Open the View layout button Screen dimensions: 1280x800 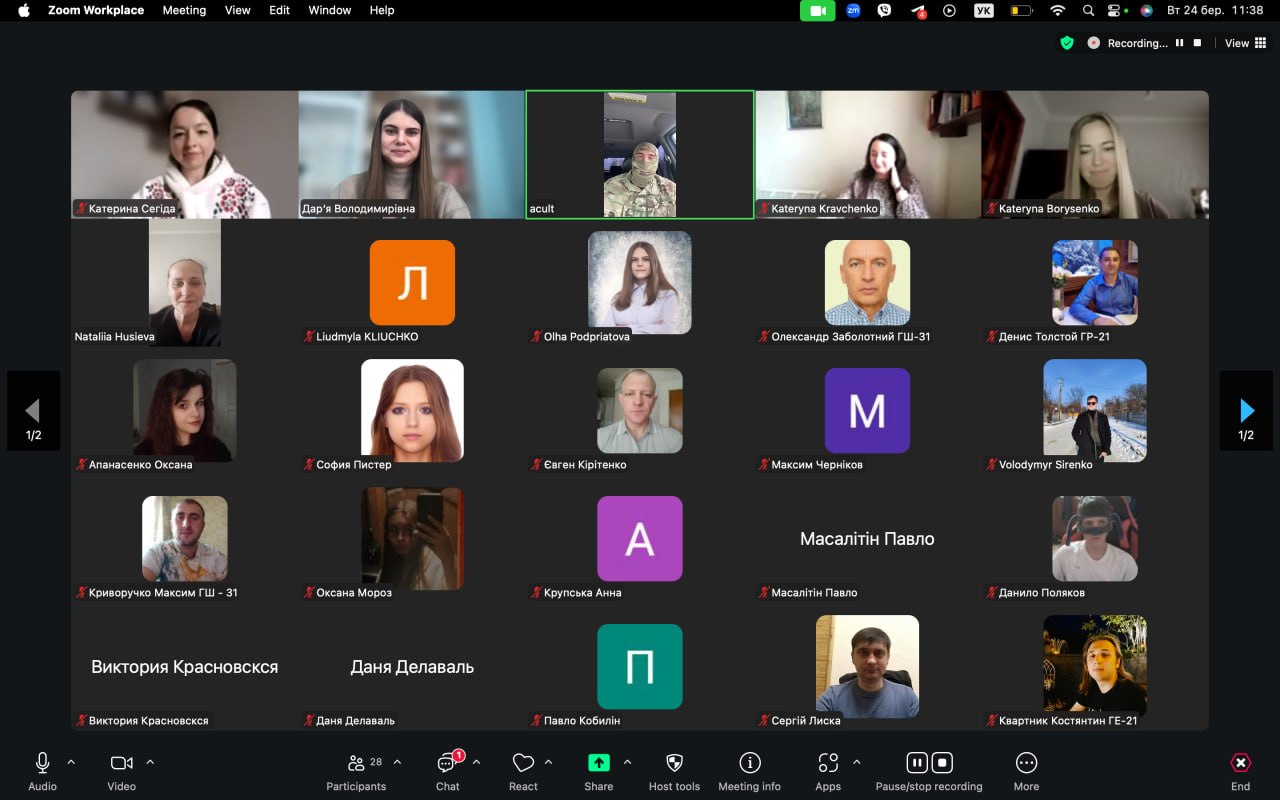coord(1242,43)
